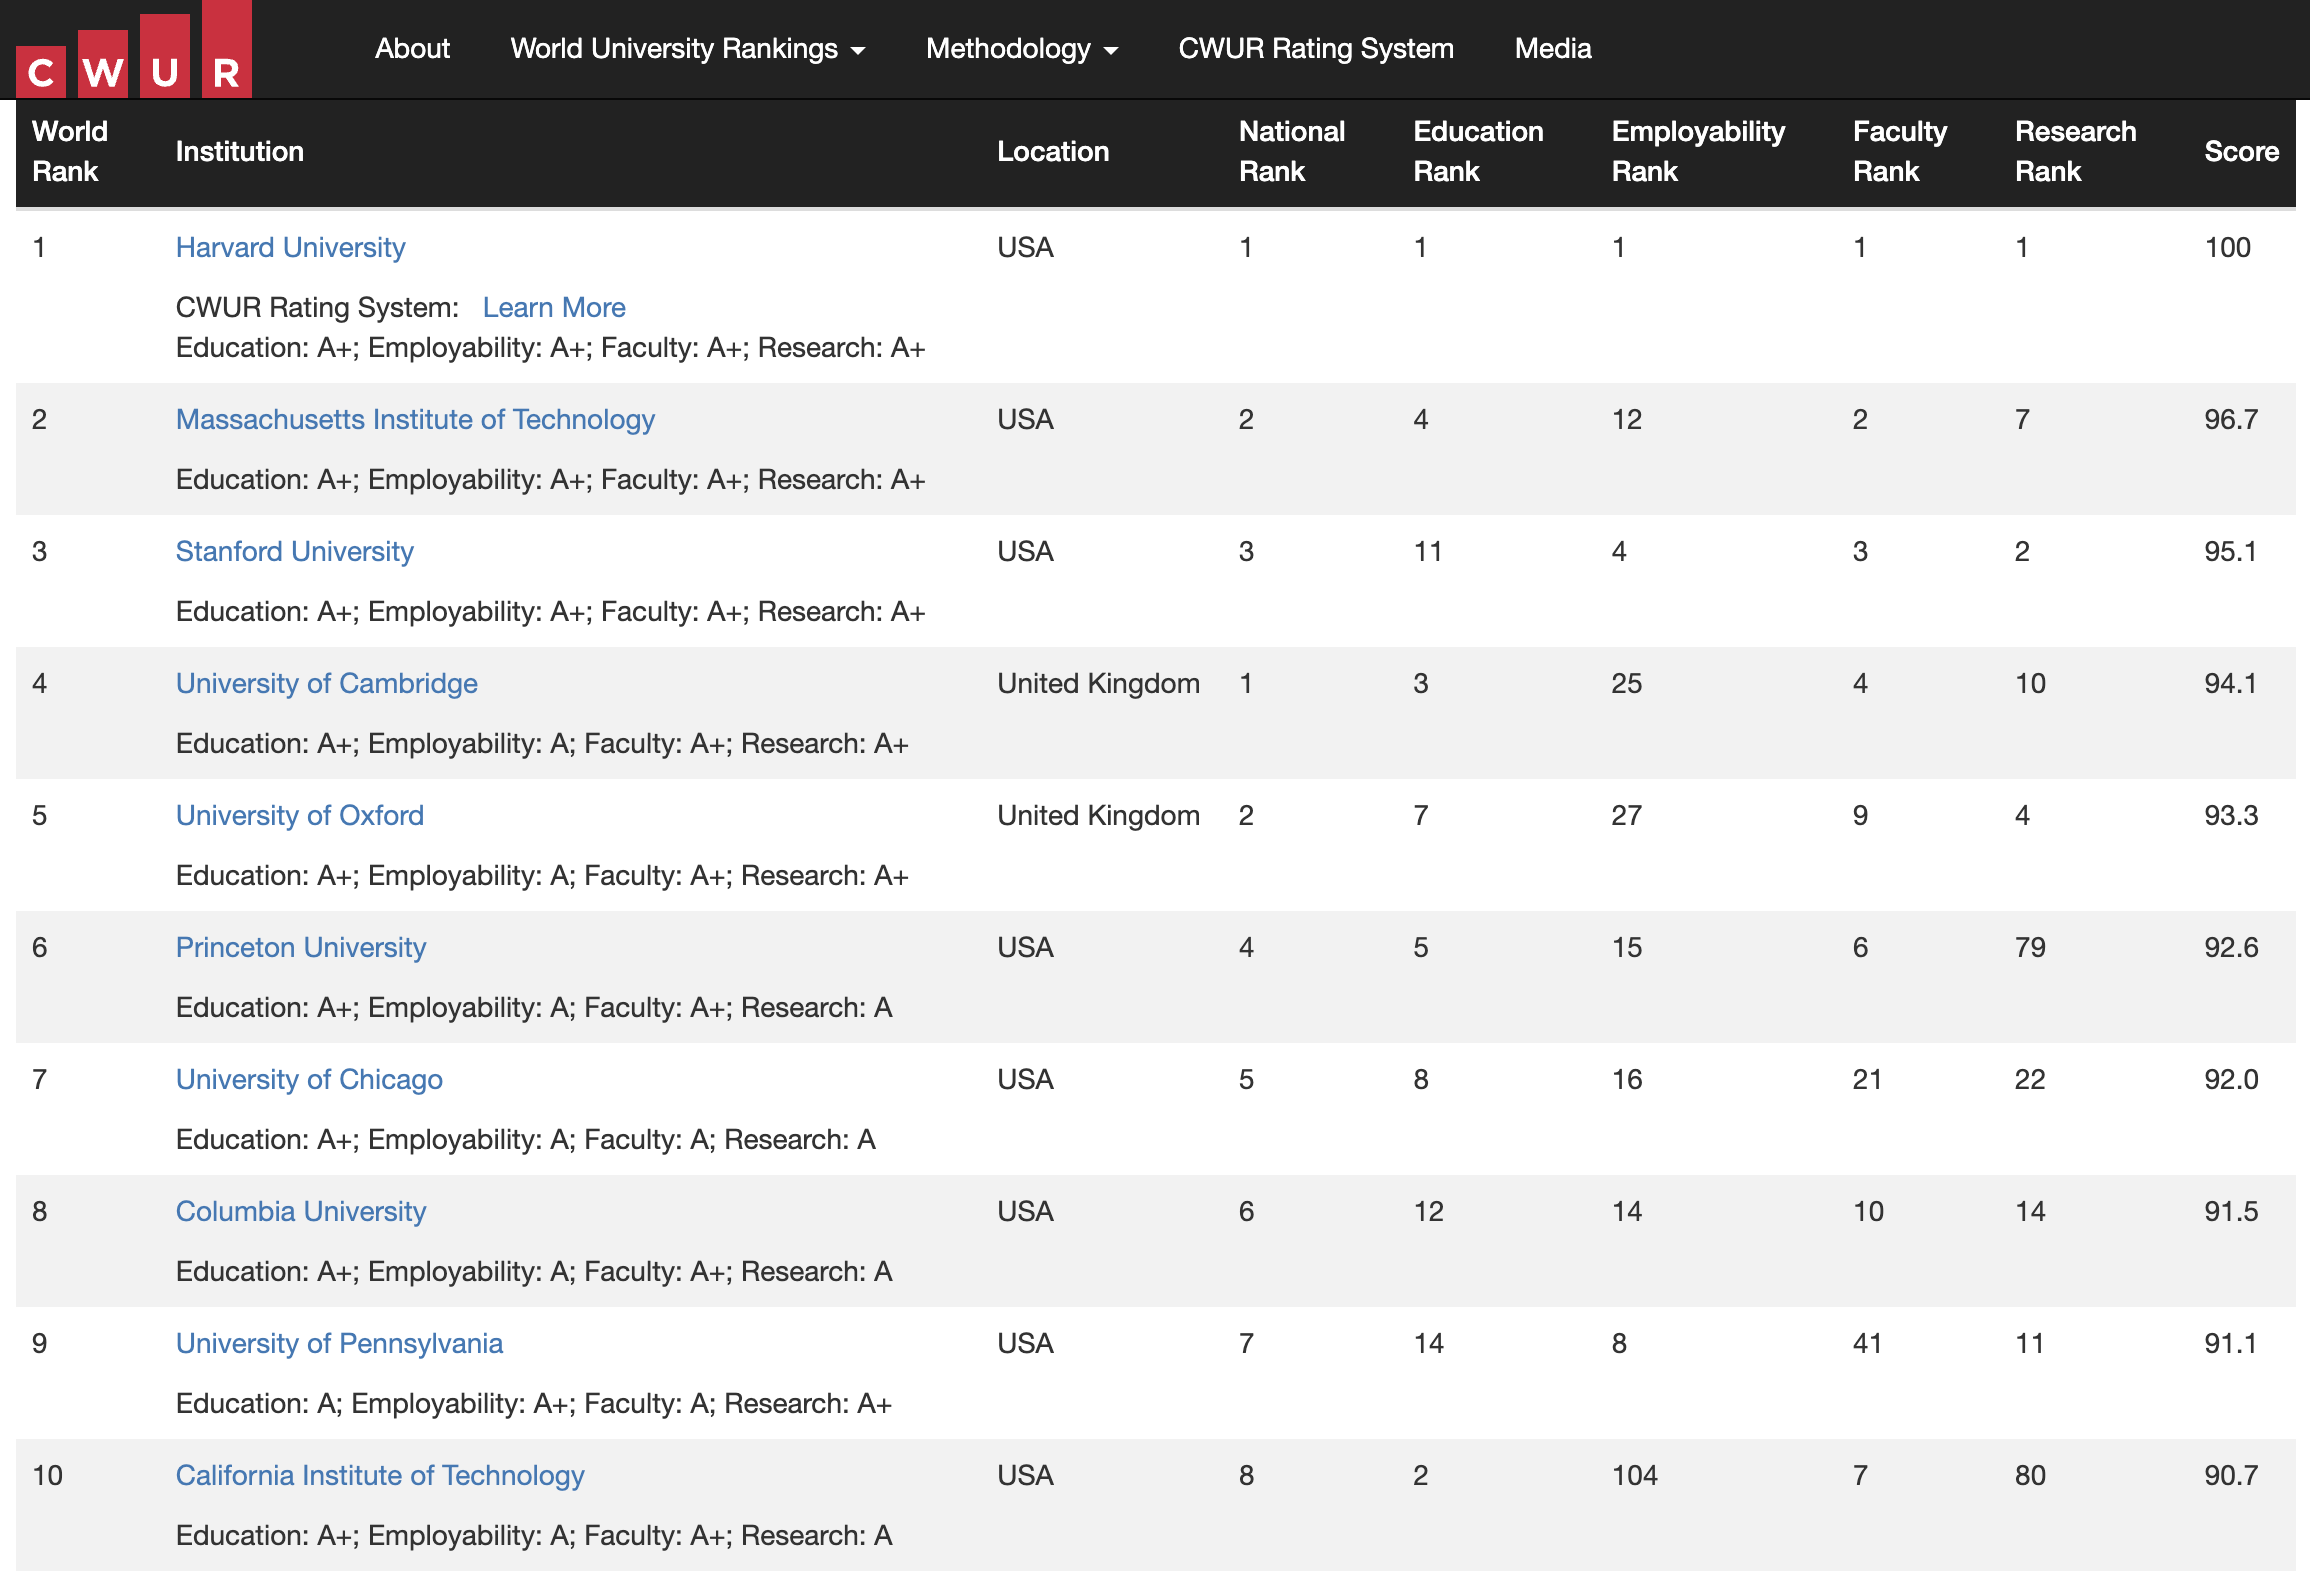This screenshot has width=2310, height=1582.
Task: Select Oxford's score 93.3
Action: point(2231,815)
